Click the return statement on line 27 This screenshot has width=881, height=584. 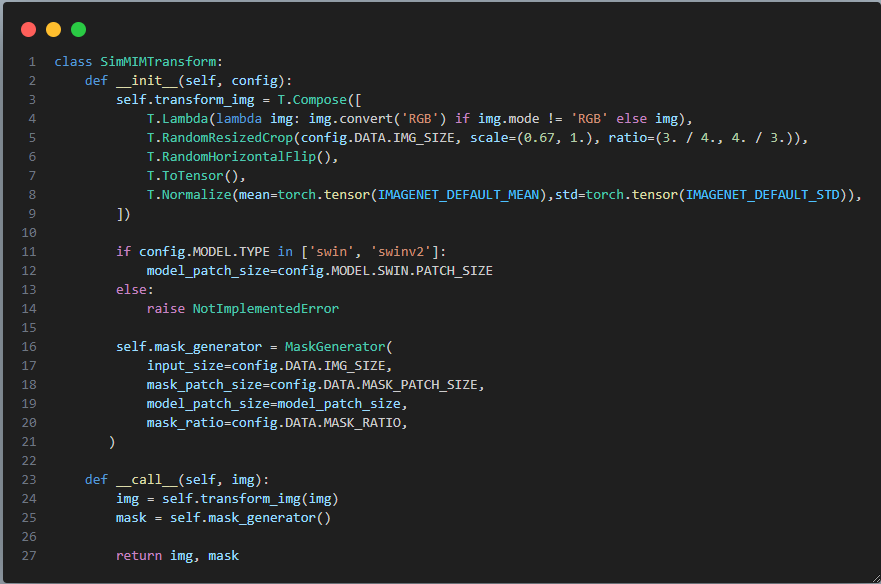click(177, 556)
